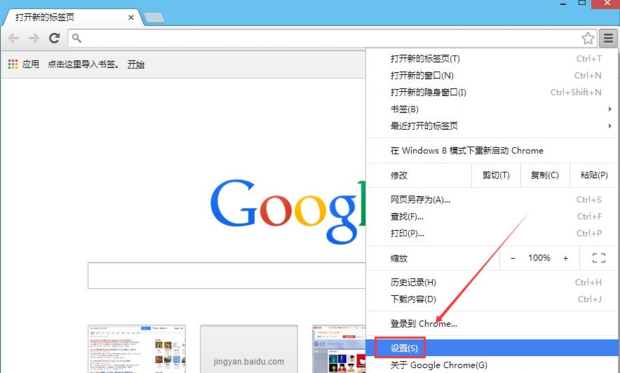Open 关于 Google Chrome(G)
The width and height of the screenshot is (620, 373).
[x=492, y=365]
